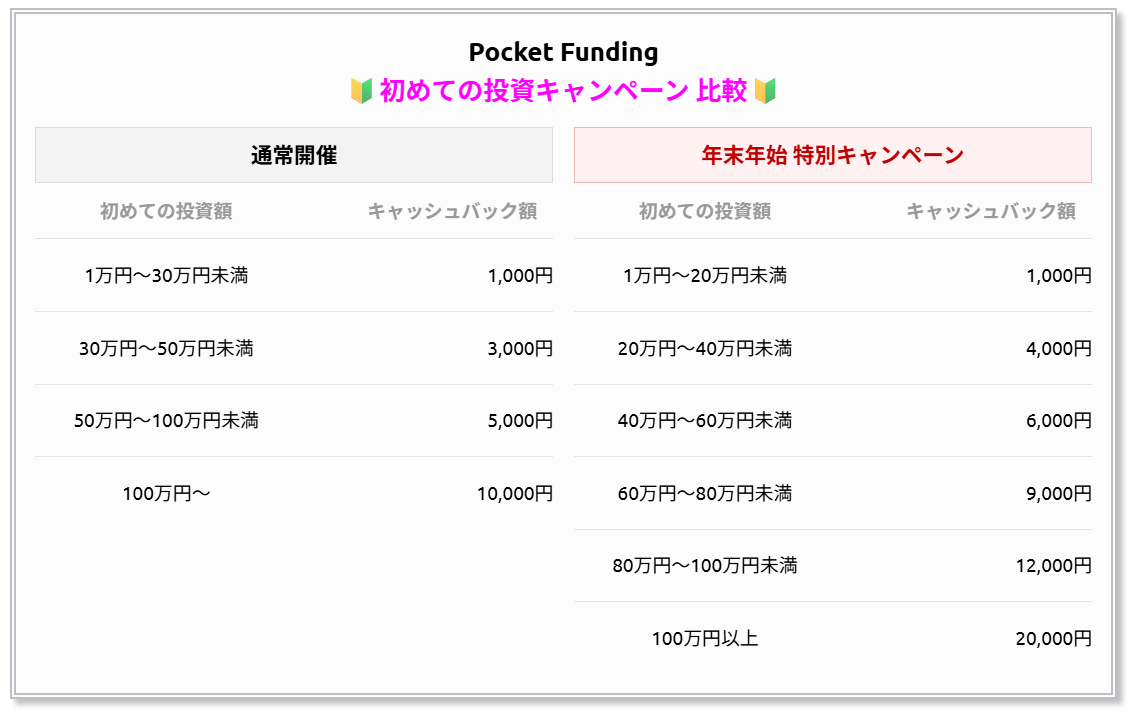Click the beginner mark icon left of title
Image resolution: width=1132 pixels, height=713 pixels.
(362, 92)
